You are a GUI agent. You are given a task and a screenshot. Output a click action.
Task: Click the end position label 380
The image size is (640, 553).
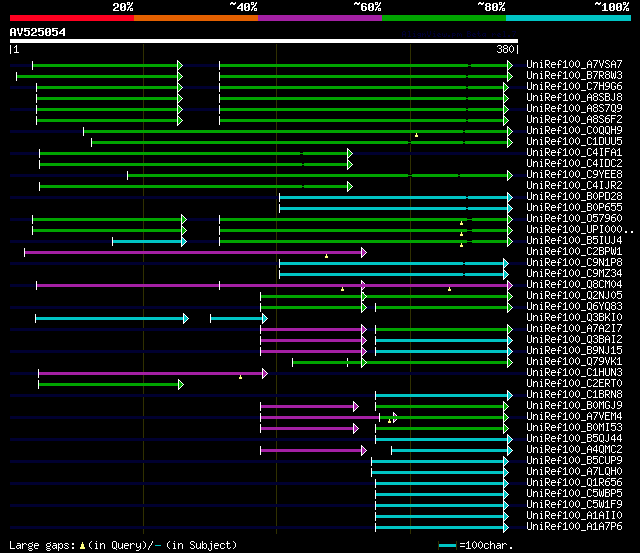click(x=505, y=49)
